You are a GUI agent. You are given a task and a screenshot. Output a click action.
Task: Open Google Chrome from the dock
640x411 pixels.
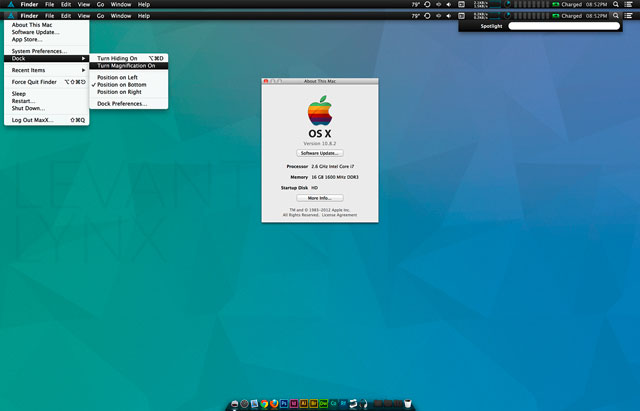(x=264, y=404)
